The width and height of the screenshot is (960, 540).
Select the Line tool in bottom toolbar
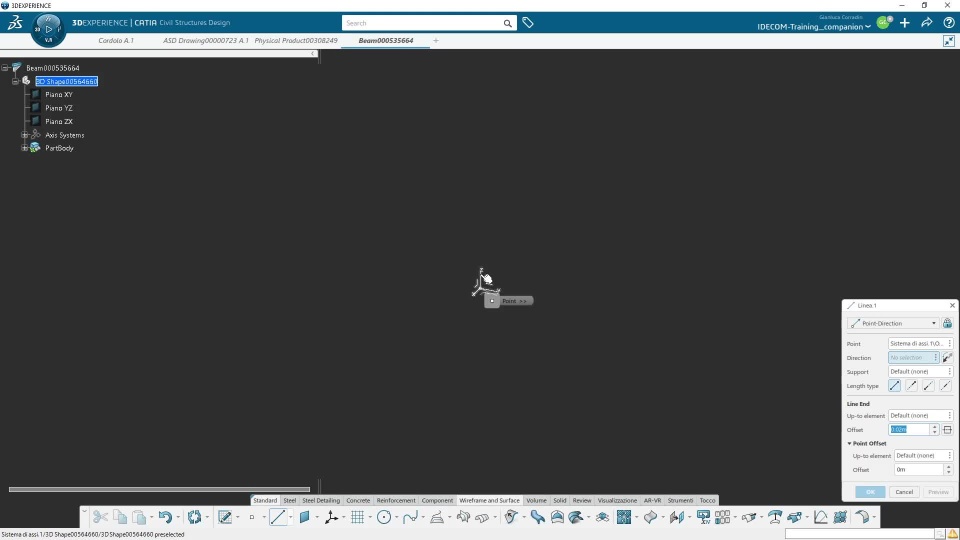278,517
